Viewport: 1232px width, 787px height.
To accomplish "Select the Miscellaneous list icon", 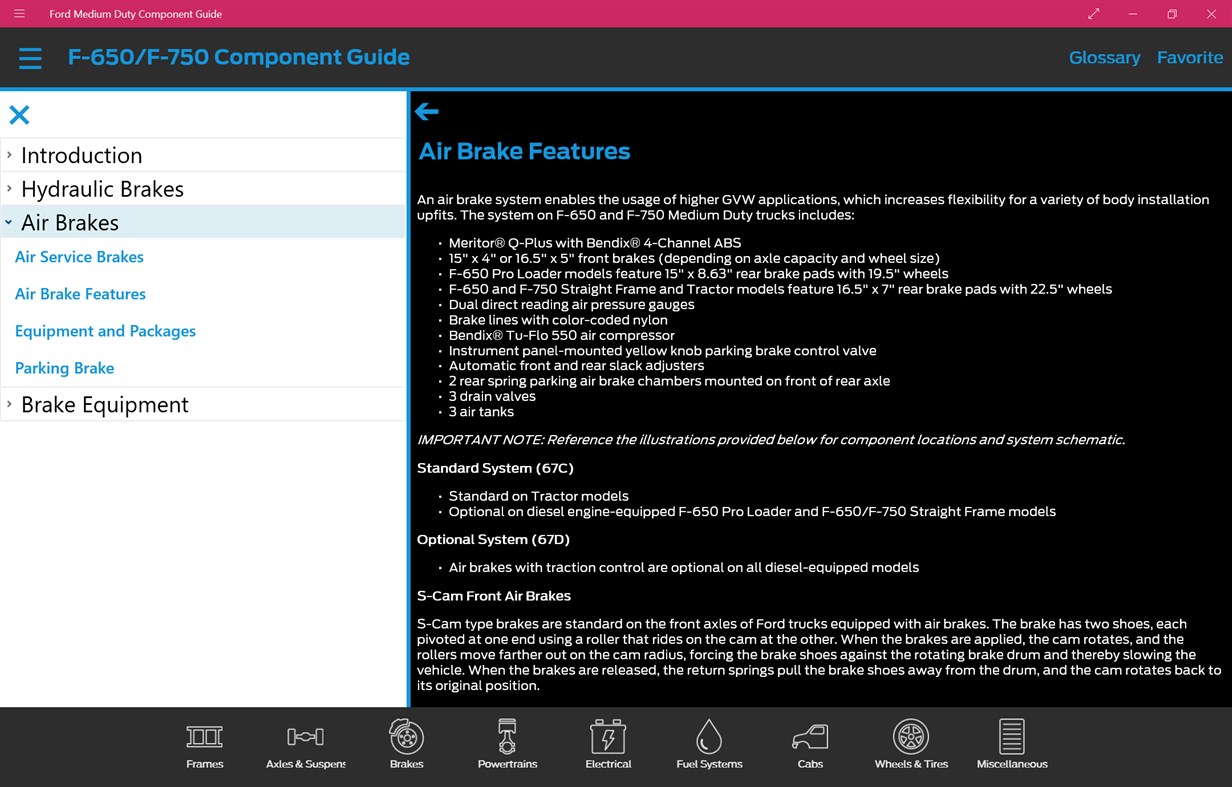I will [1012, 738].
